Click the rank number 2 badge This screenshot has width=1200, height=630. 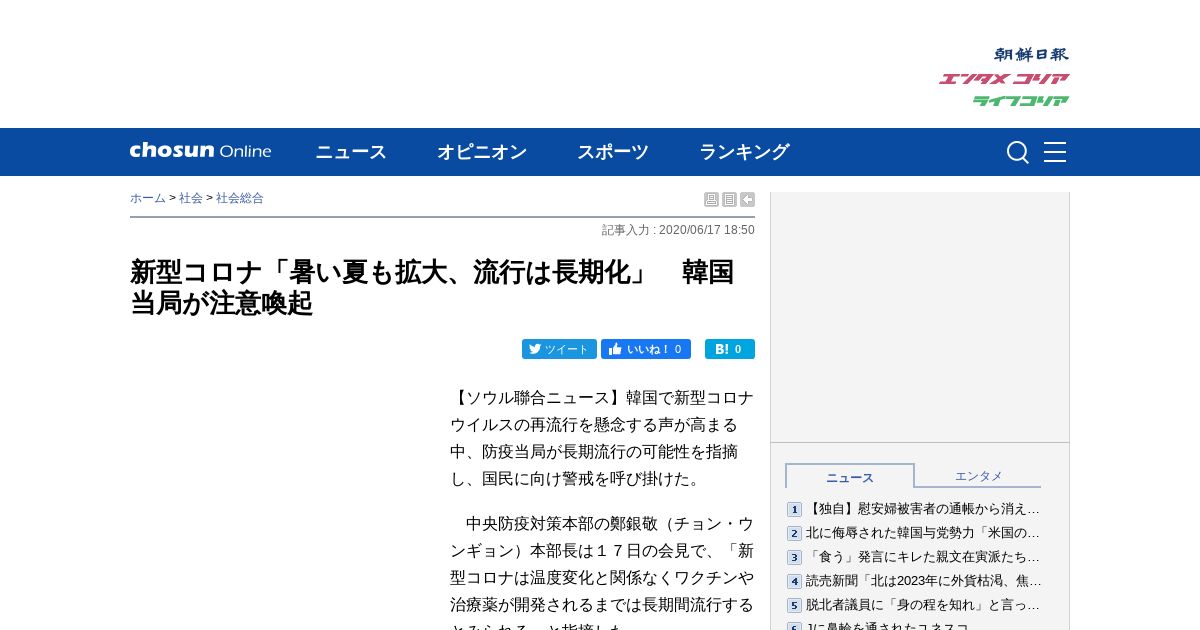coord(794,534)
